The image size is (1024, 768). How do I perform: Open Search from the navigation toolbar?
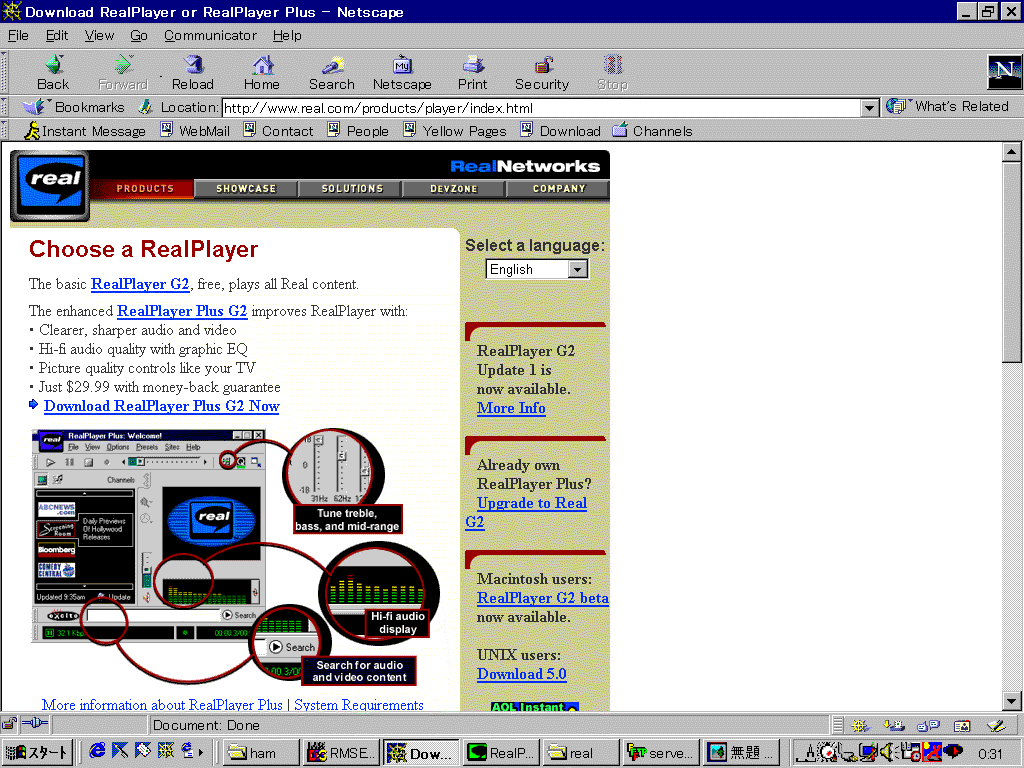coord(332,72)
